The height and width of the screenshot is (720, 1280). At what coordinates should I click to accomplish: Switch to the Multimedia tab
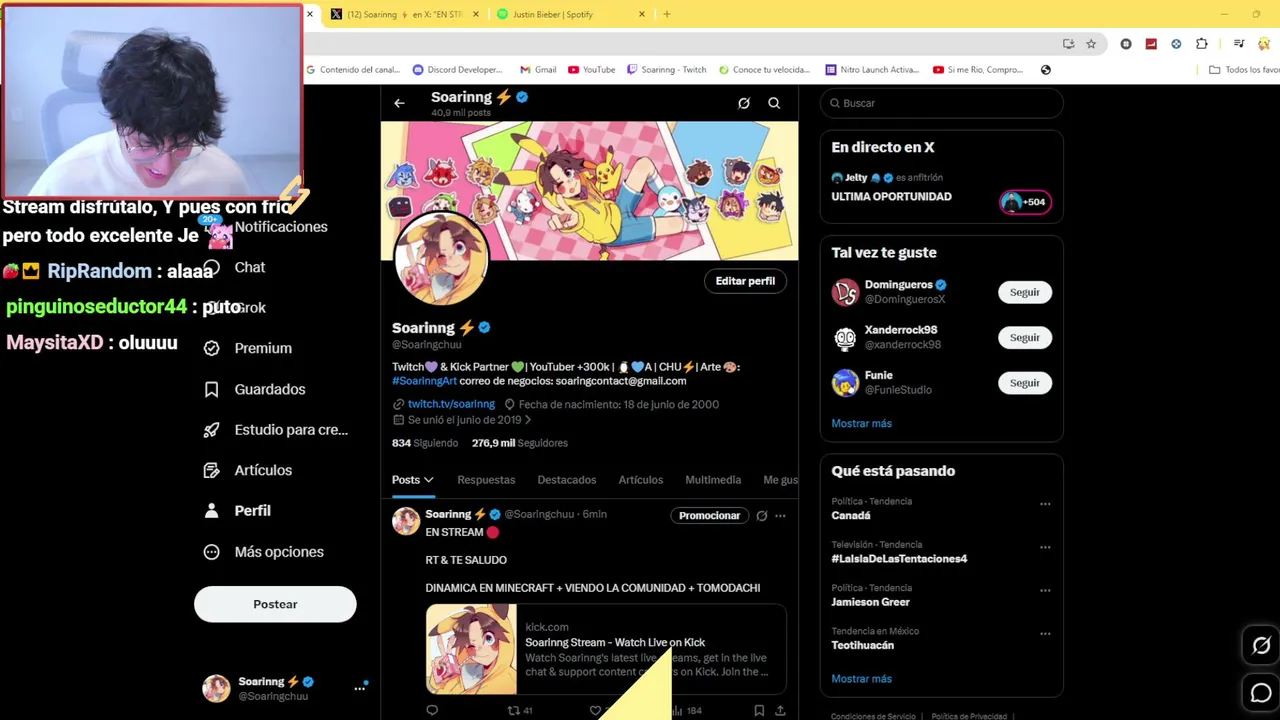[713, 480]
